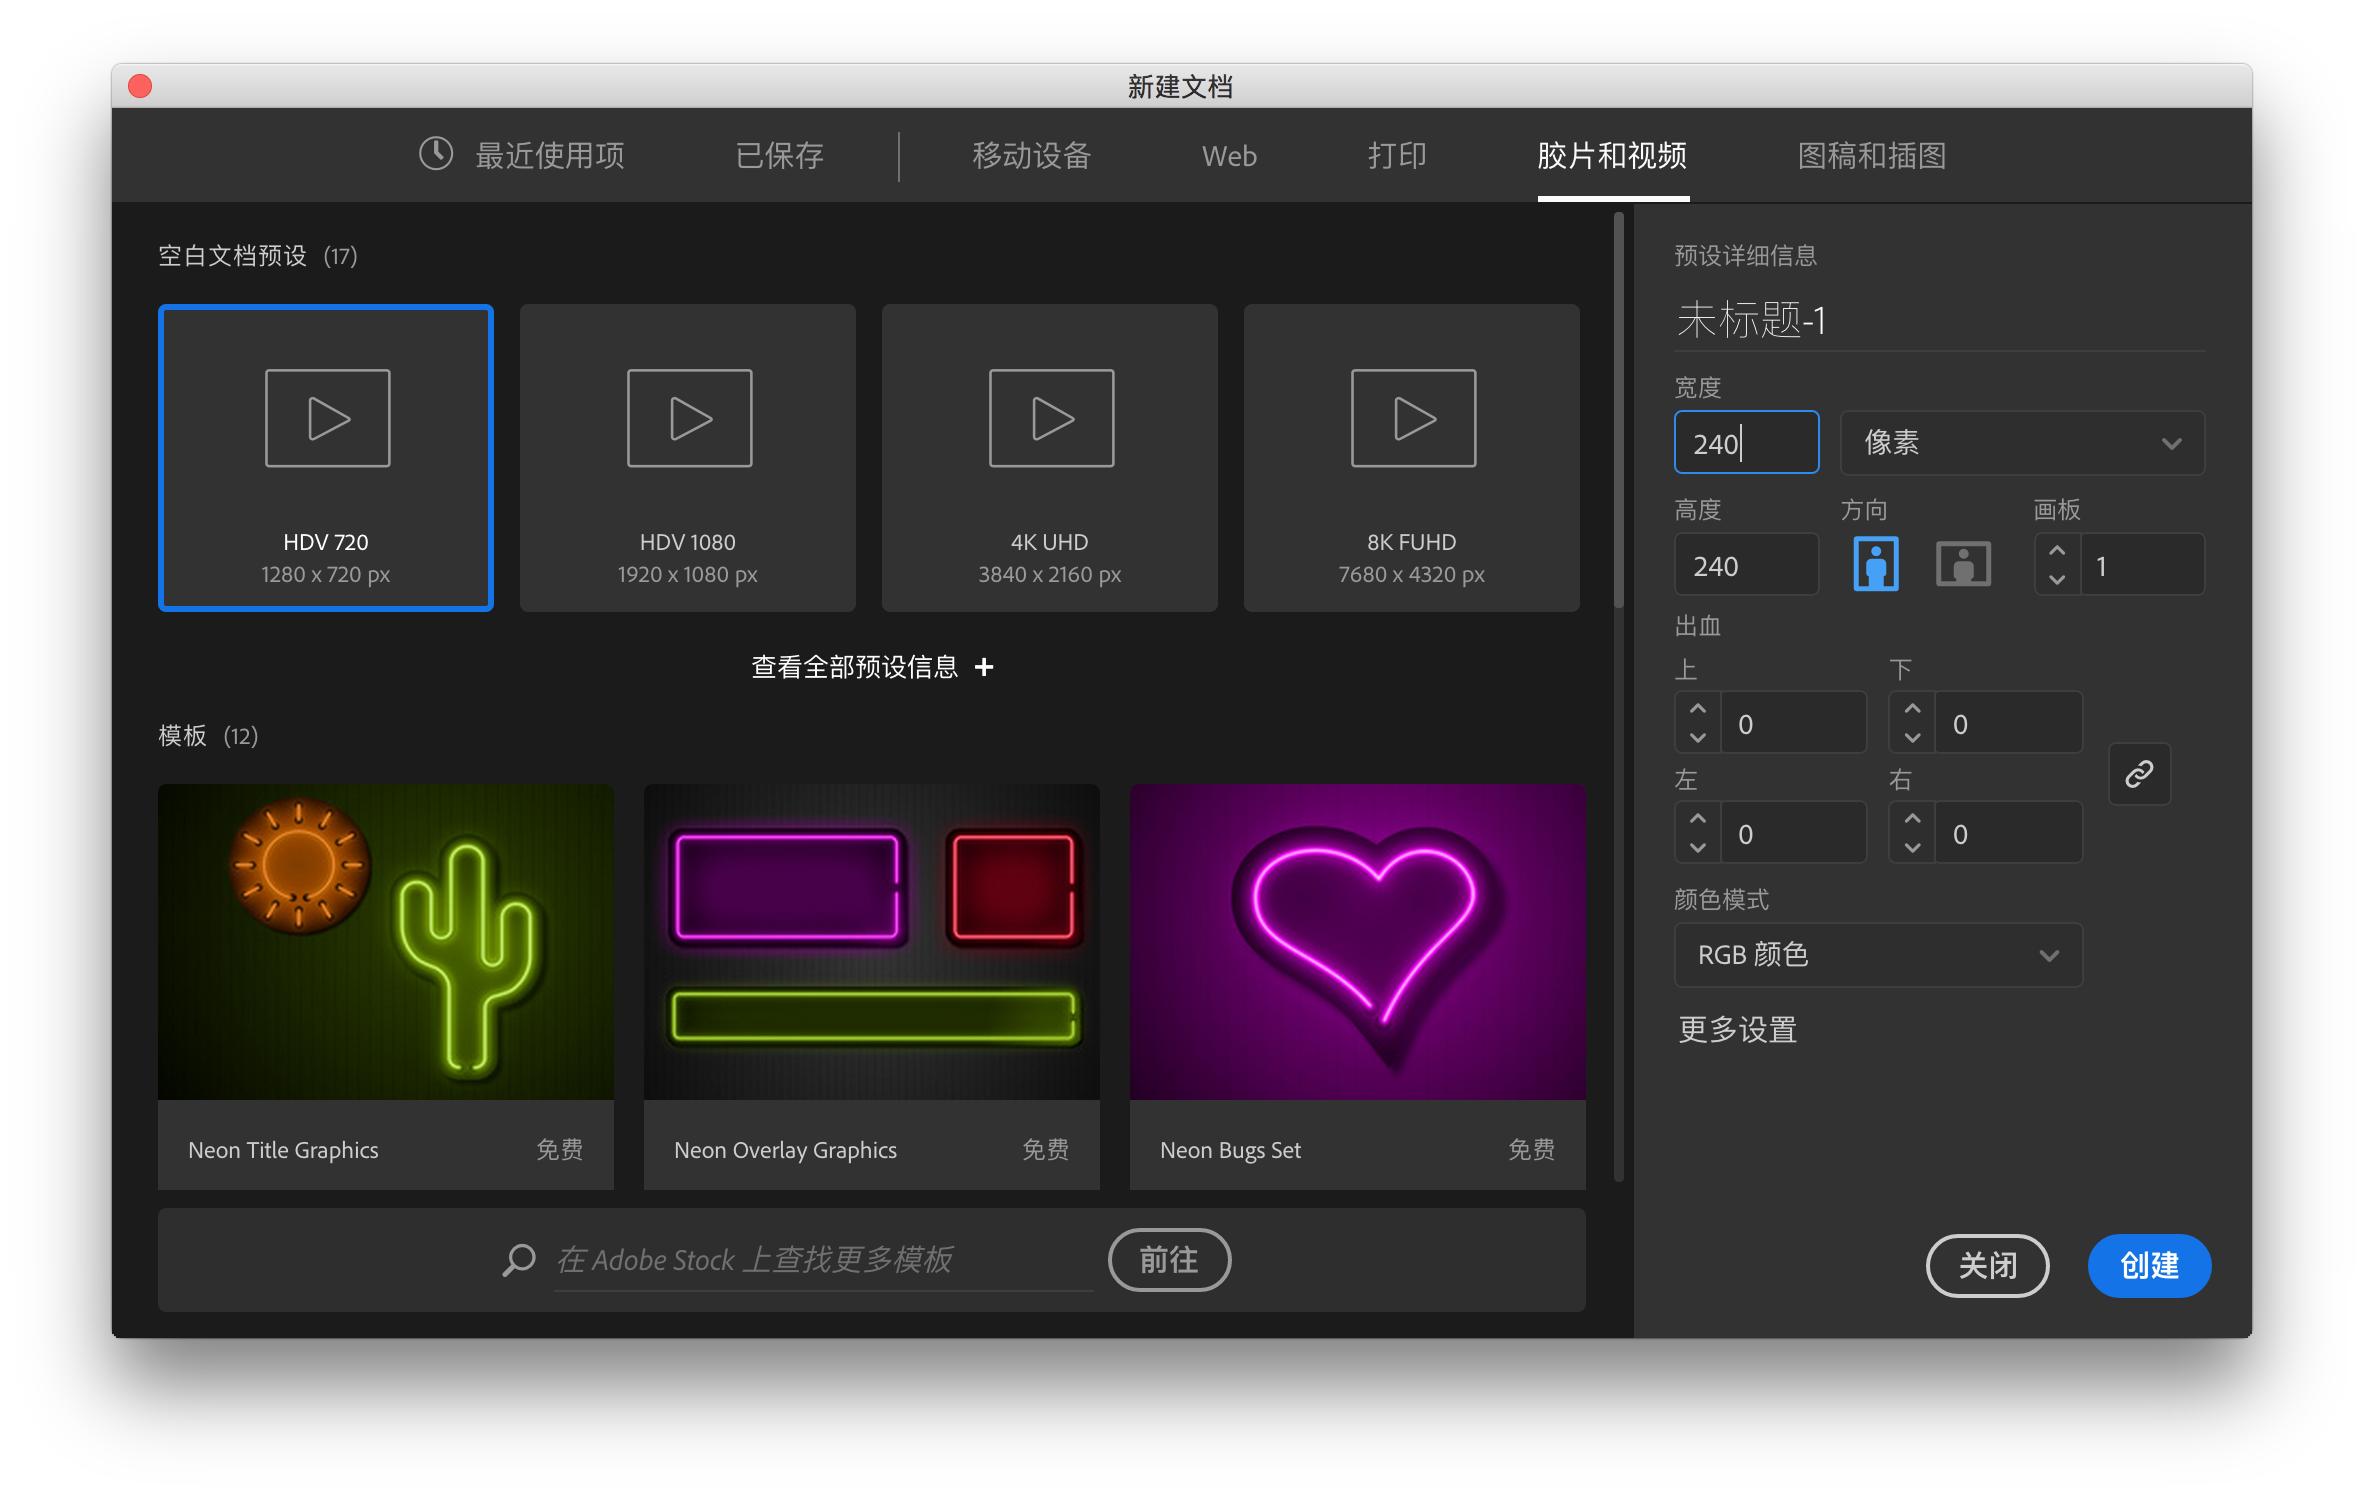
Task: Click the link icon to lock bleed values
Action: pos(2140,774)
